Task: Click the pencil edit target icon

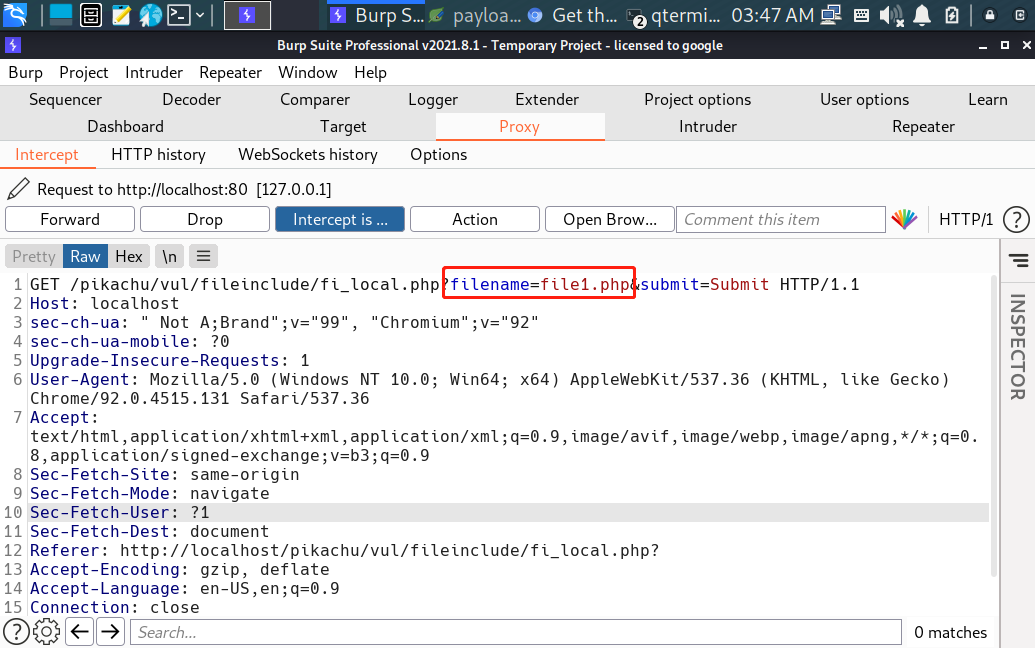Action: point(18,189)
